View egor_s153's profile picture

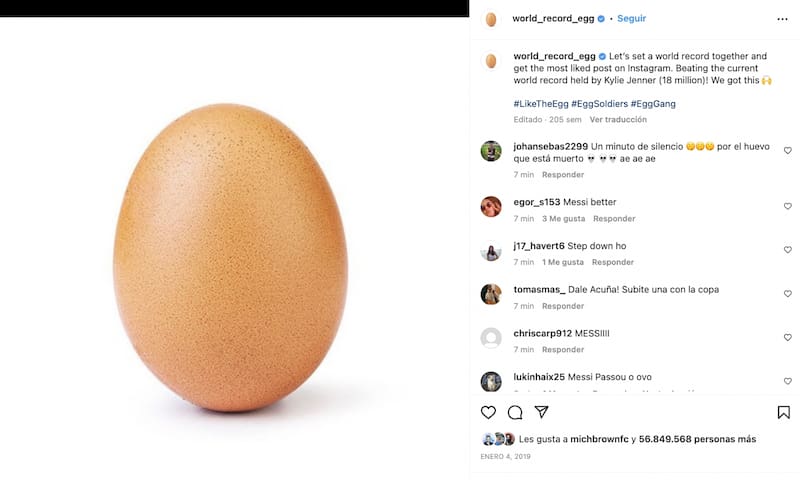[491, 206]
